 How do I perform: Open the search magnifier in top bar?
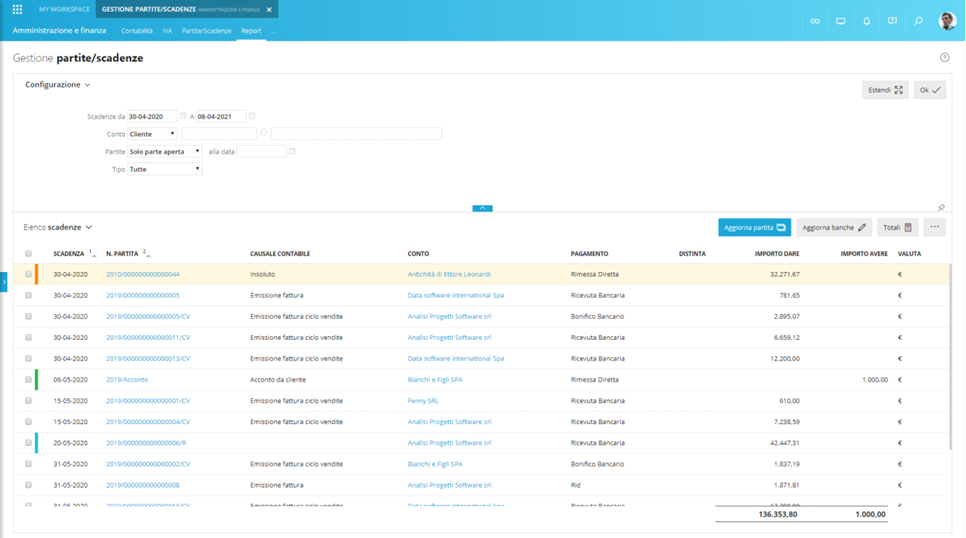[918, 21]
